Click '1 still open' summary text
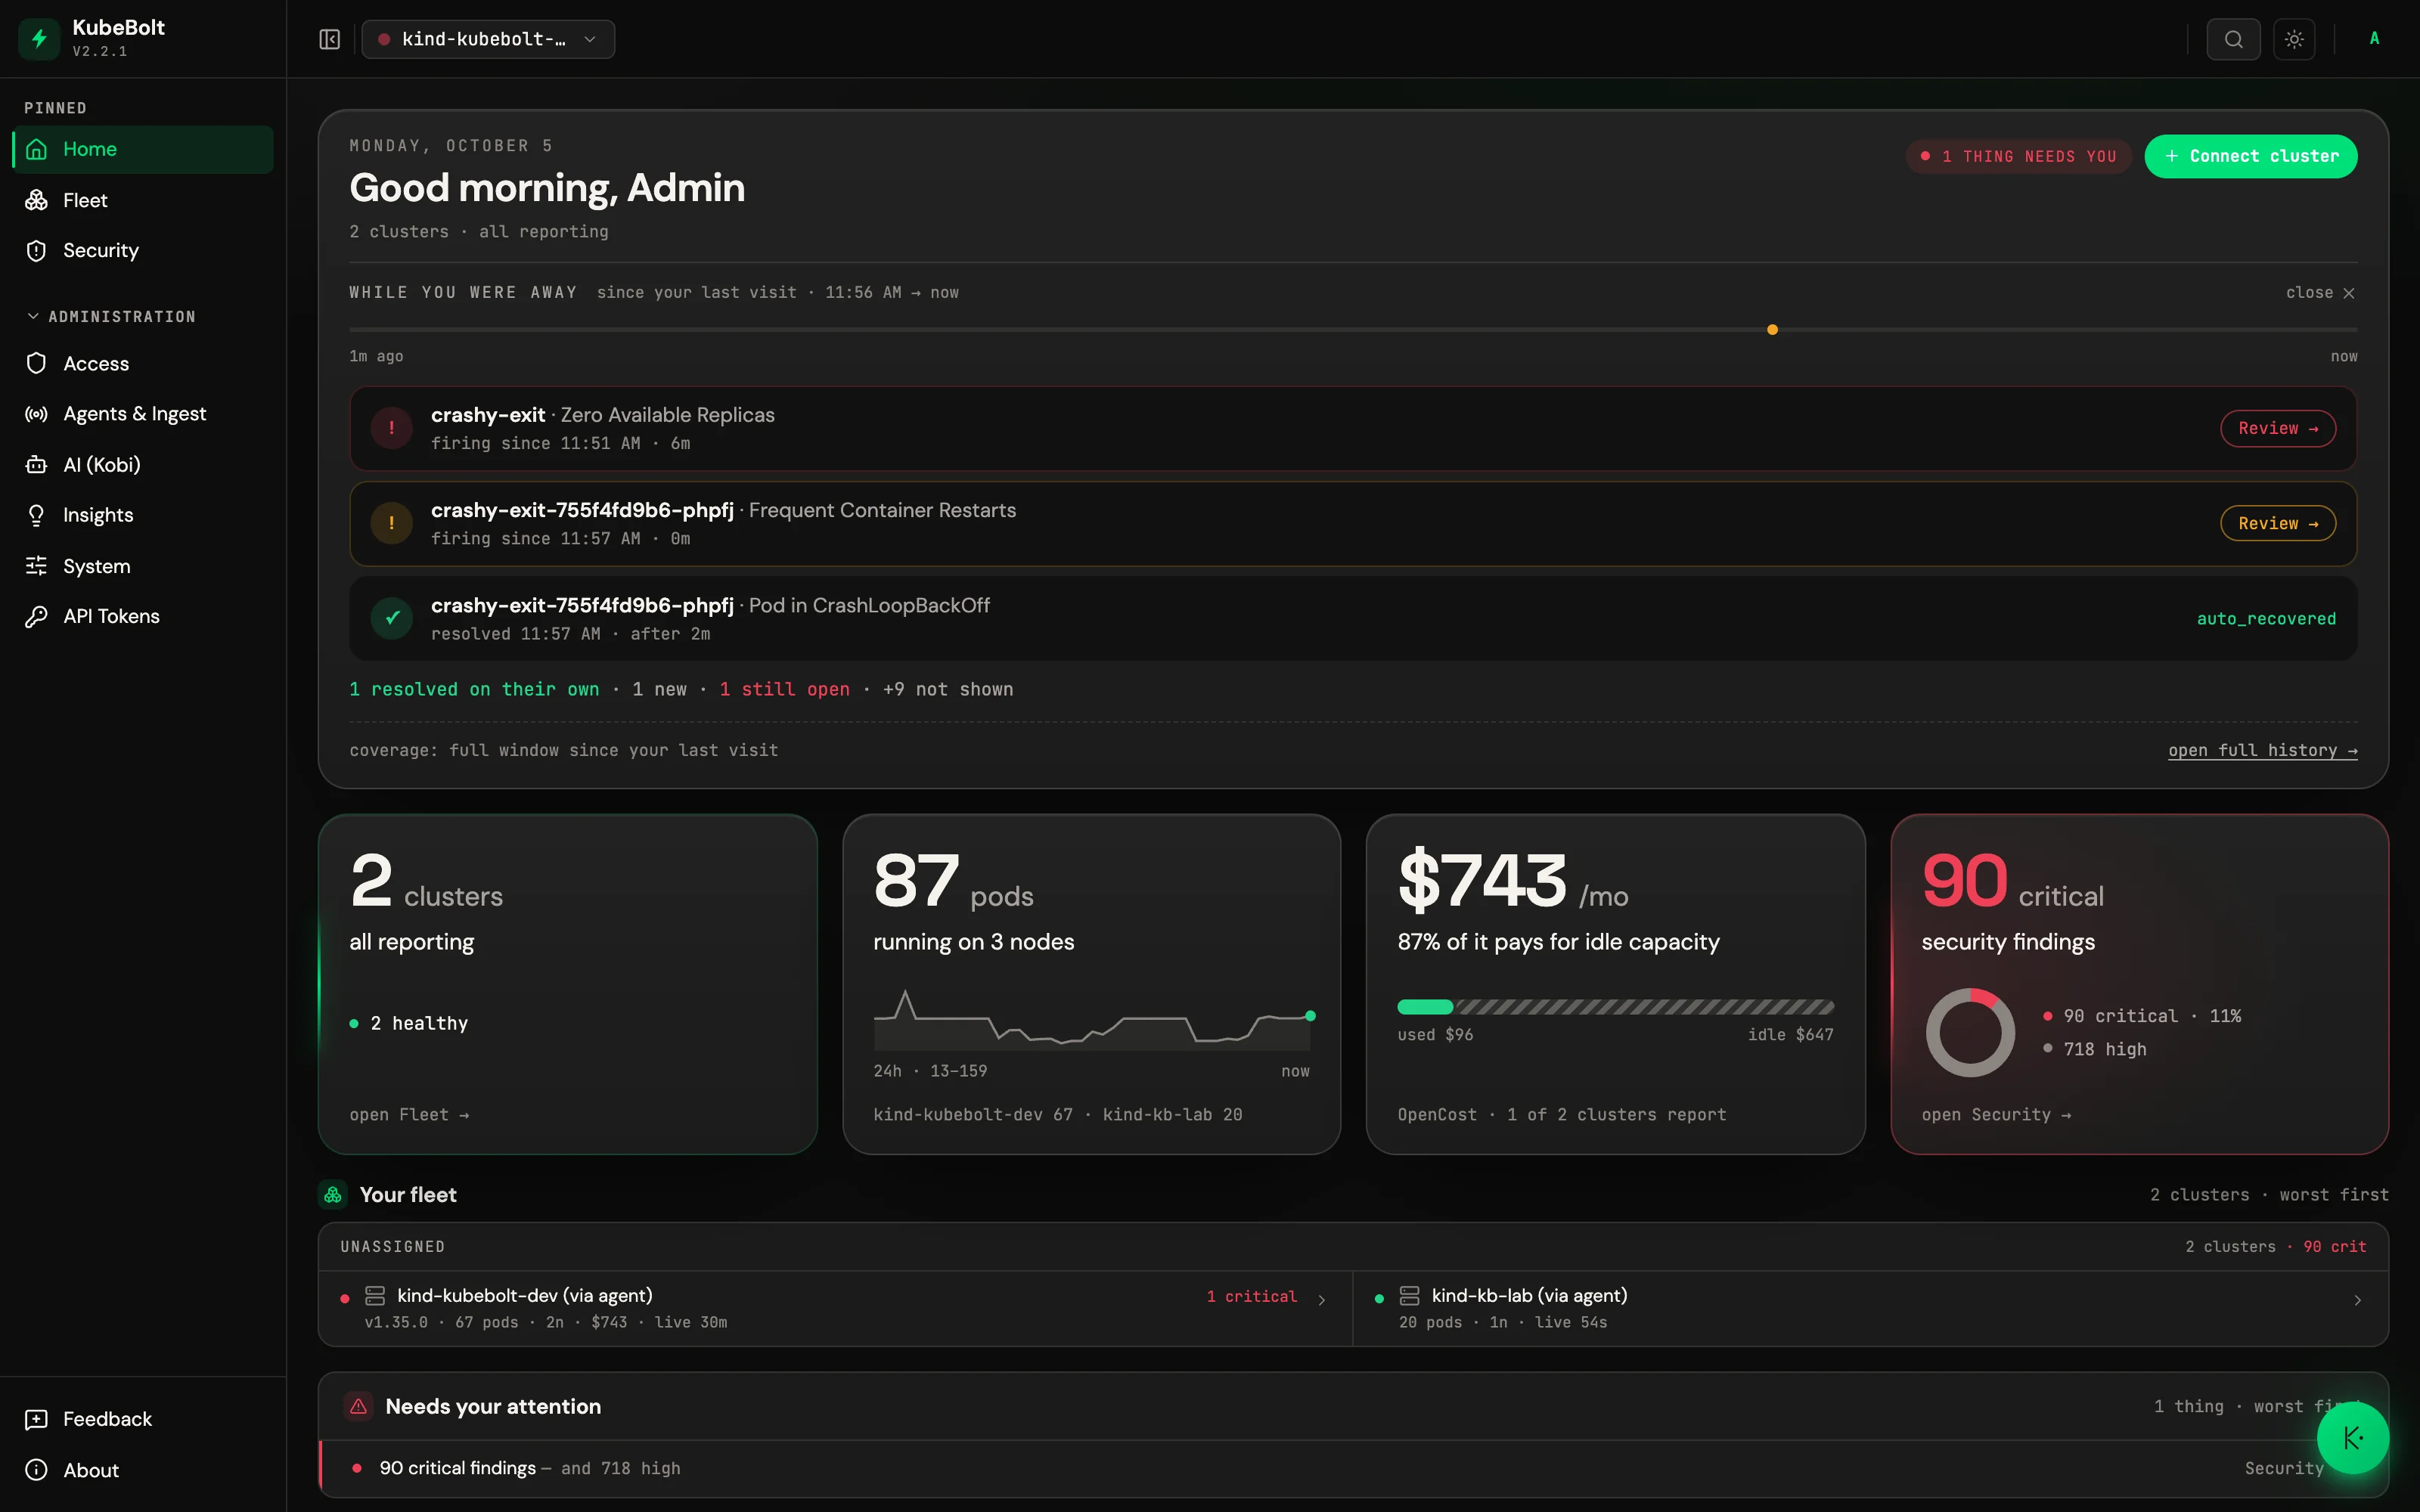Screen dimensions: 2420x1512 pos(784,689)
